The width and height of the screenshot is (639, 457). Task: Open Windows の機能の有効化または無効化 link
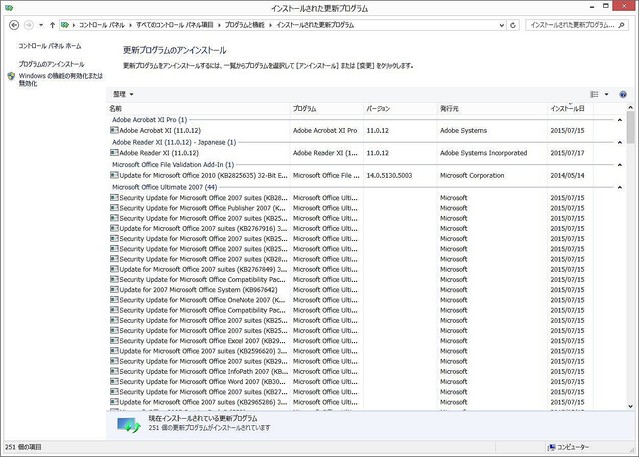pos(61,79)
